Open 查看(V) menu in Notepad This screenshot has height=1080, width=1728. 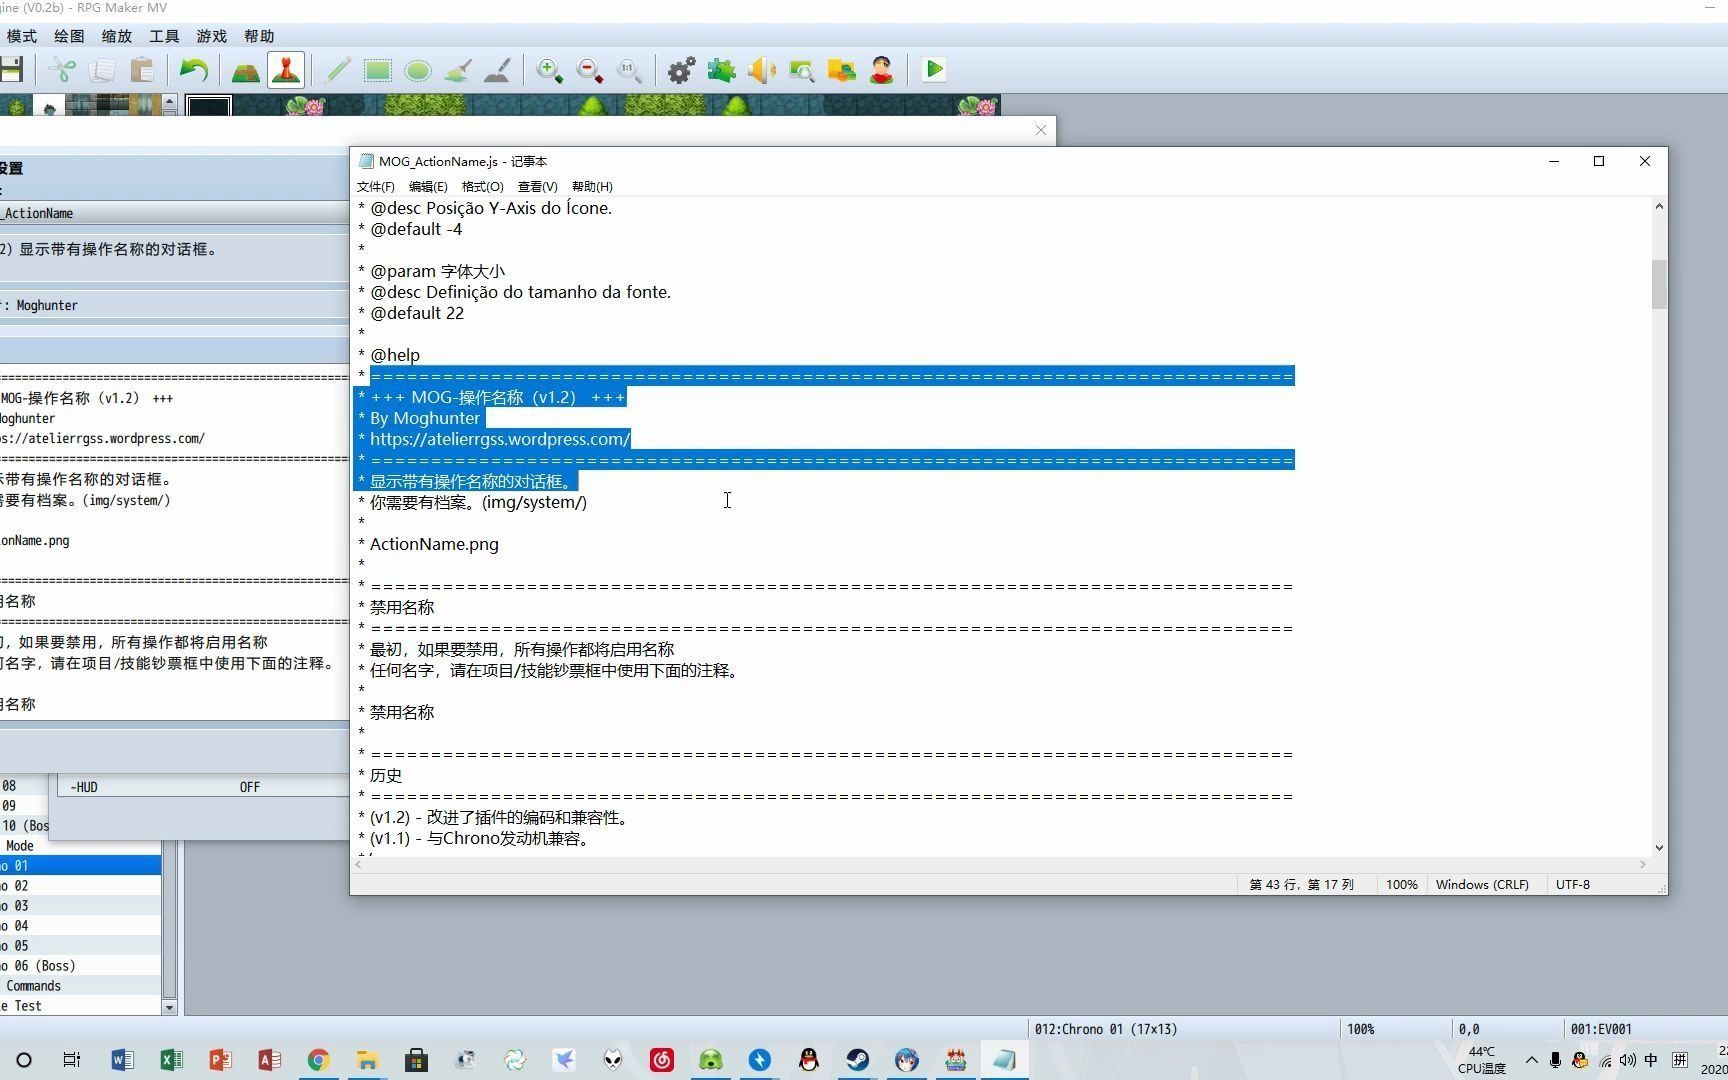click(538, 187)
